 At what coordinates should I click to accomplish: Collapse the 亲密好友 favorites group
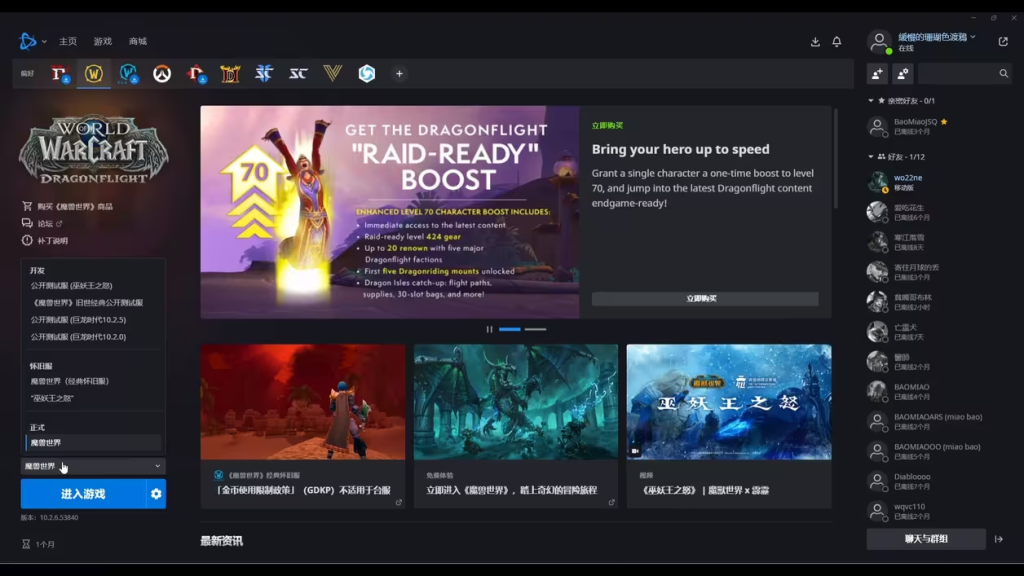coord(871,101)
